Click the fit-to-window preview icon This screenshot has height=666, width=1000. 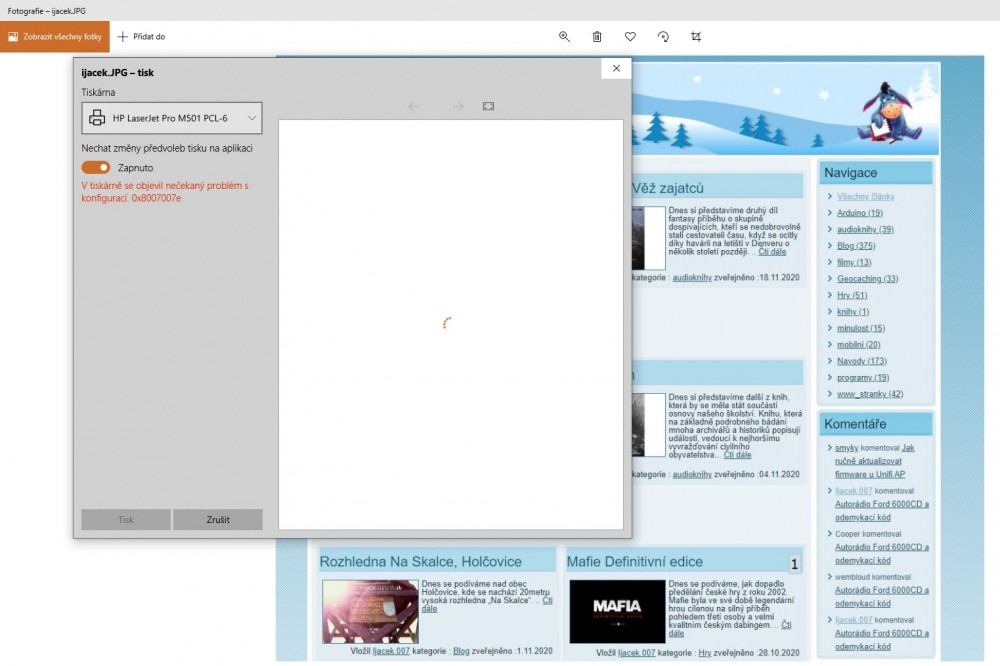coord(488,106)
